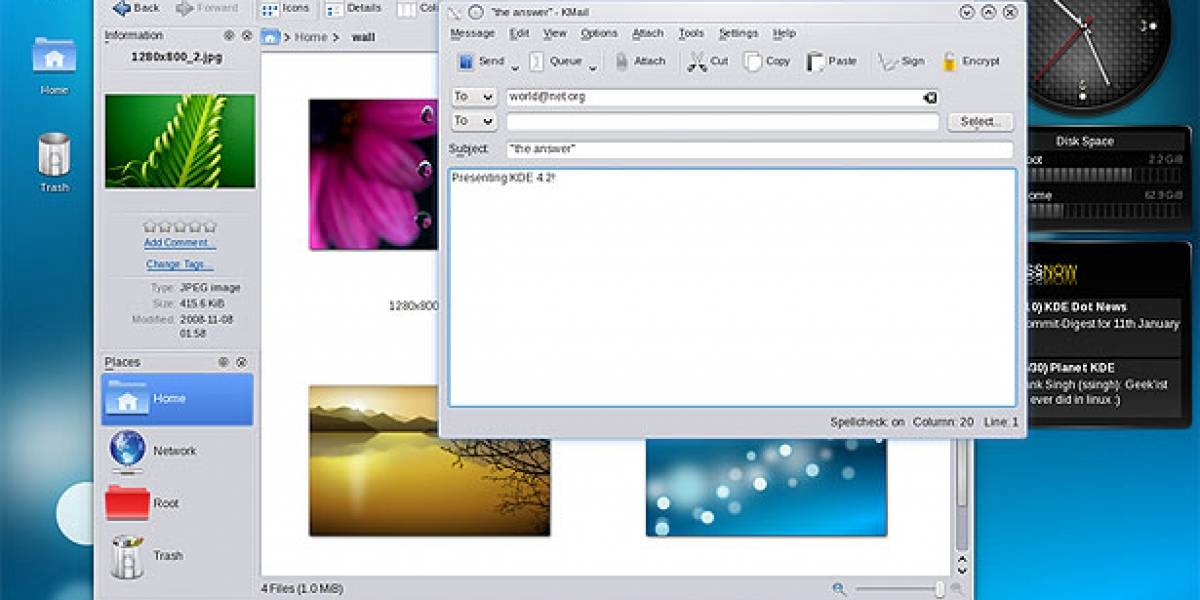Image resolution: width=1200 pixels, height=600 pixels.
Task: Open the Options menu in KMail
Action: pyautogui.click(x=599, y=33)
